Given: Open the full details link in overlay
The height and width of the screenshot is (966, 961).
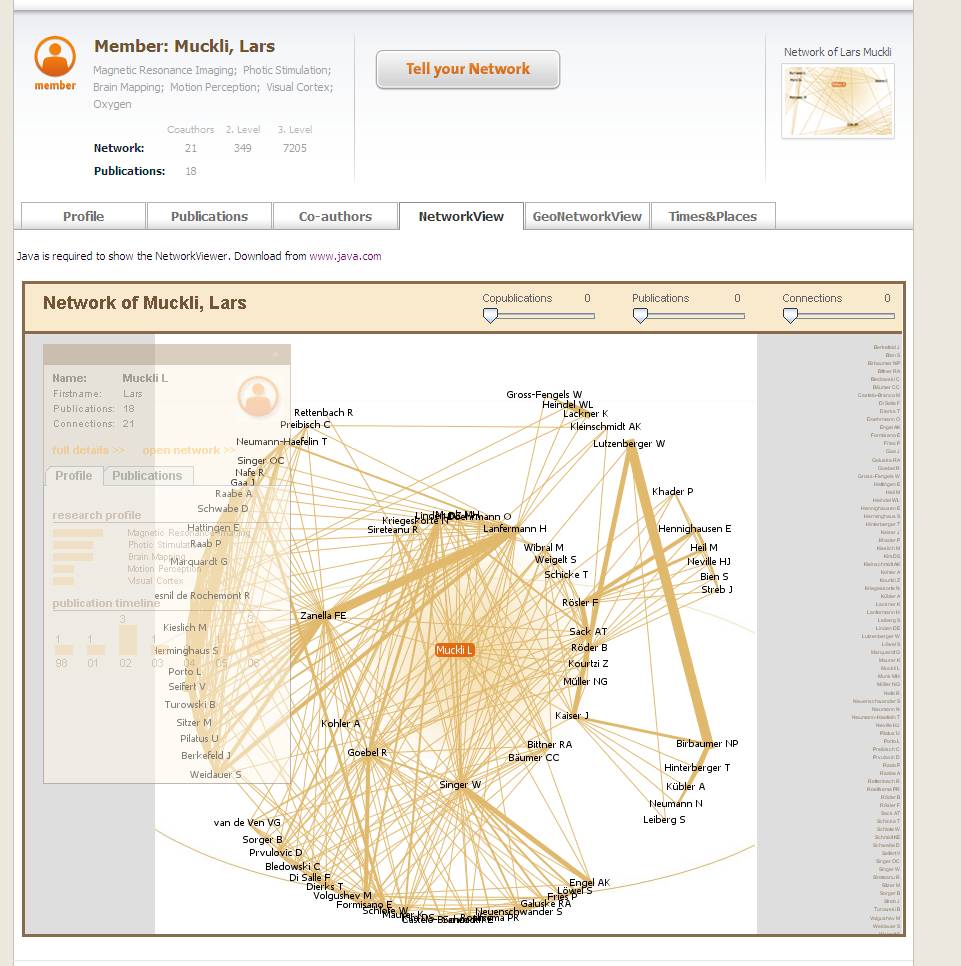Looking at the screenshot, I should point(88,450).
